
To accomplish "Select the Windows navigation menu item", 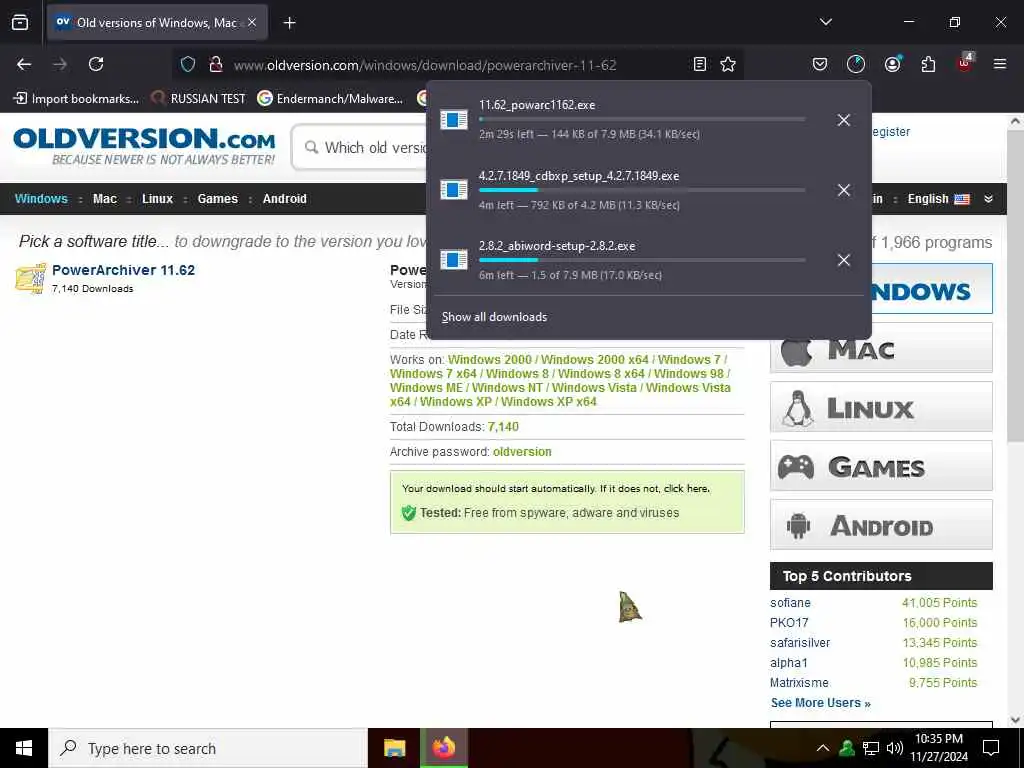I will tap(41, 199).
